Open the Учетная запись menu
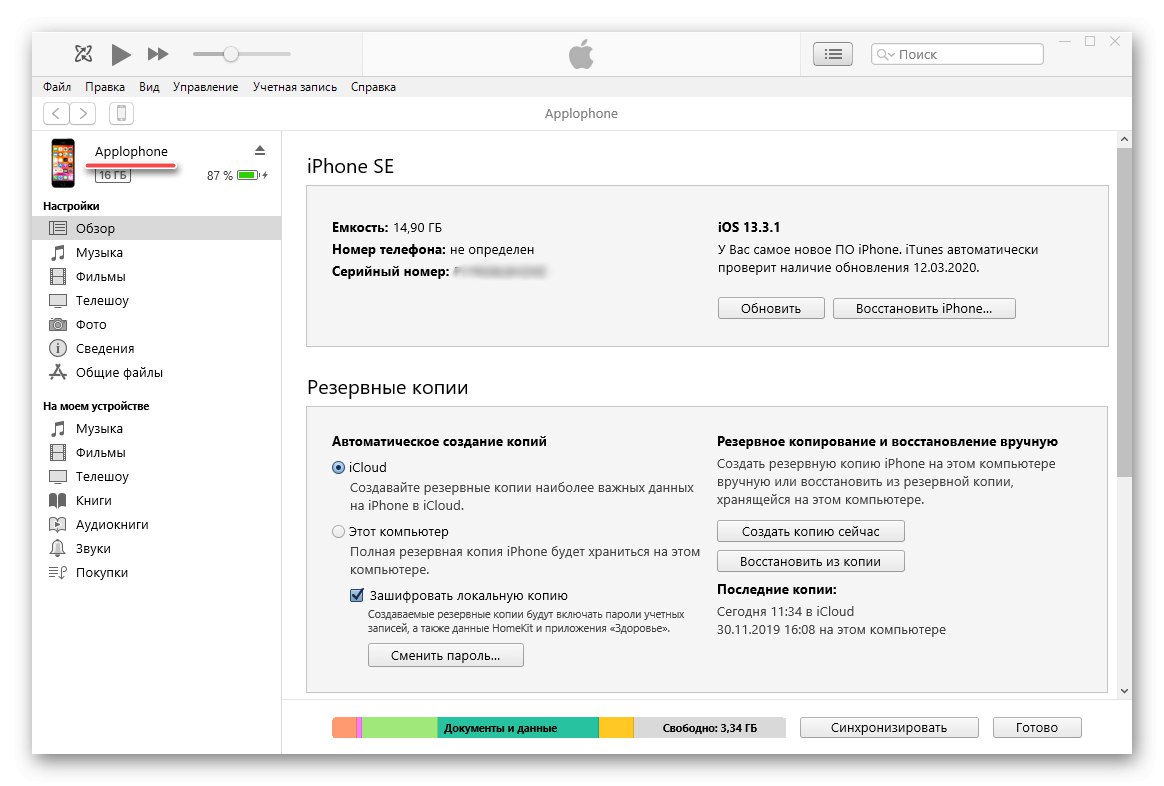1164x786 pixels. [295, 87]
